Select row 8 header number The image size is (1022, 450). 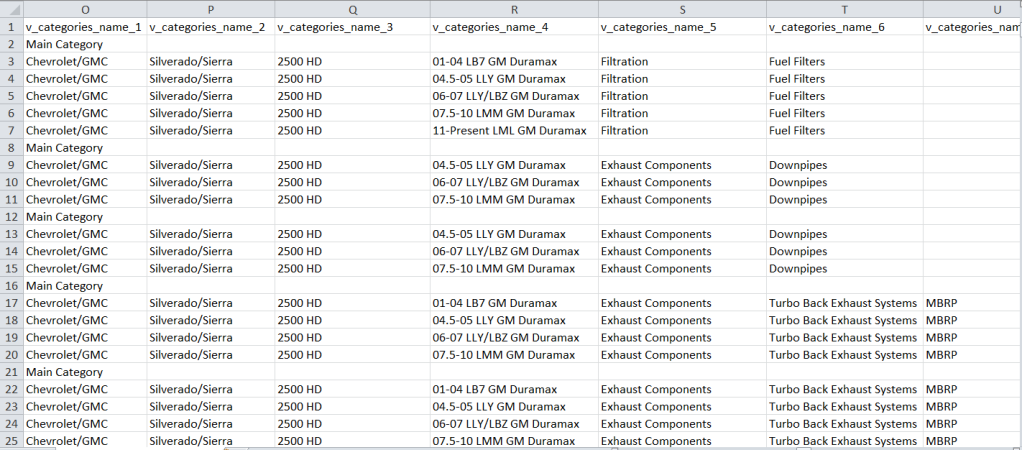tap(11, 147)
